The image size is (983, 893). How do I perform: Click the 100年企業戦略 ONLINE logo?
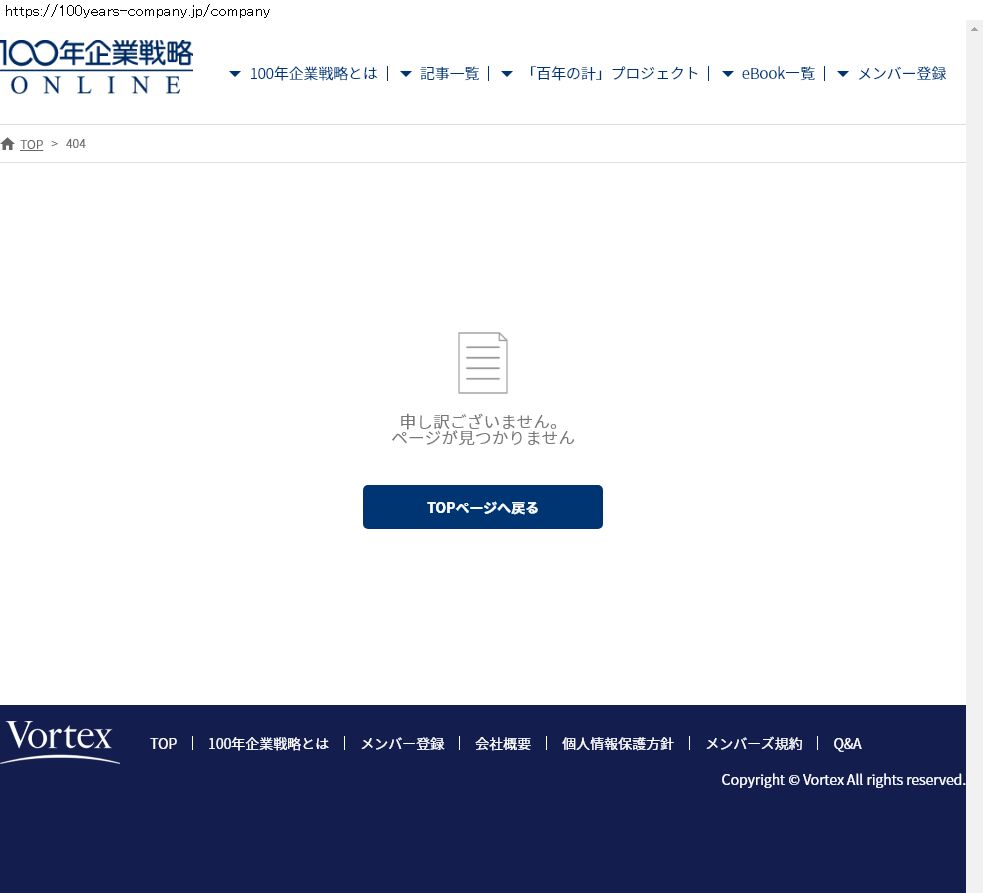point(96,67)
